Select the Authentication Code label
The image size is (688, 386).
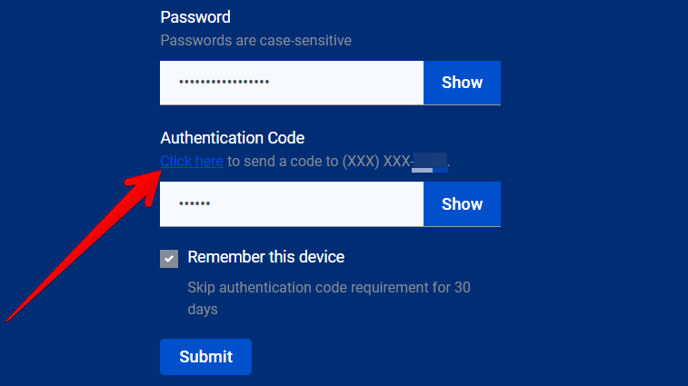point(232,138)
